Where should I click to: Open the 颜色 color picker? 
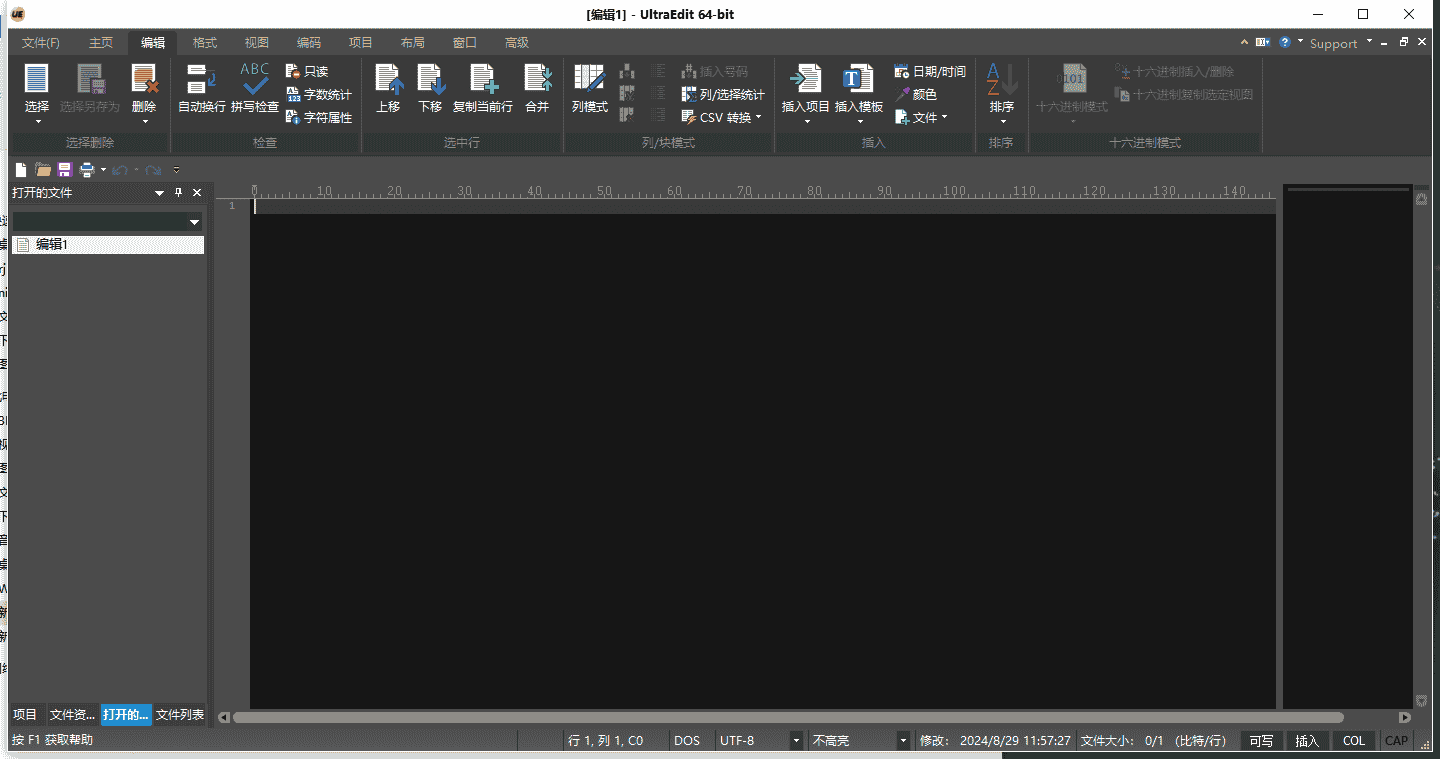click(916, 95)
